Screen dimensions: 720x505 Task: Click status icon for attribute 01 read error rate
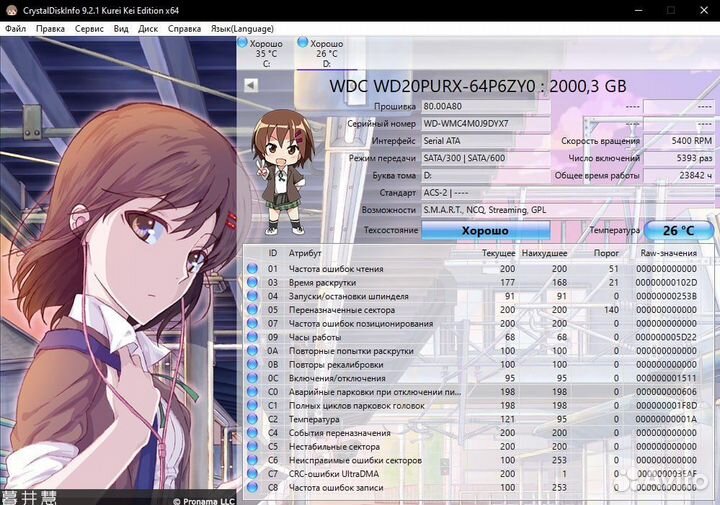coord(252,269)
